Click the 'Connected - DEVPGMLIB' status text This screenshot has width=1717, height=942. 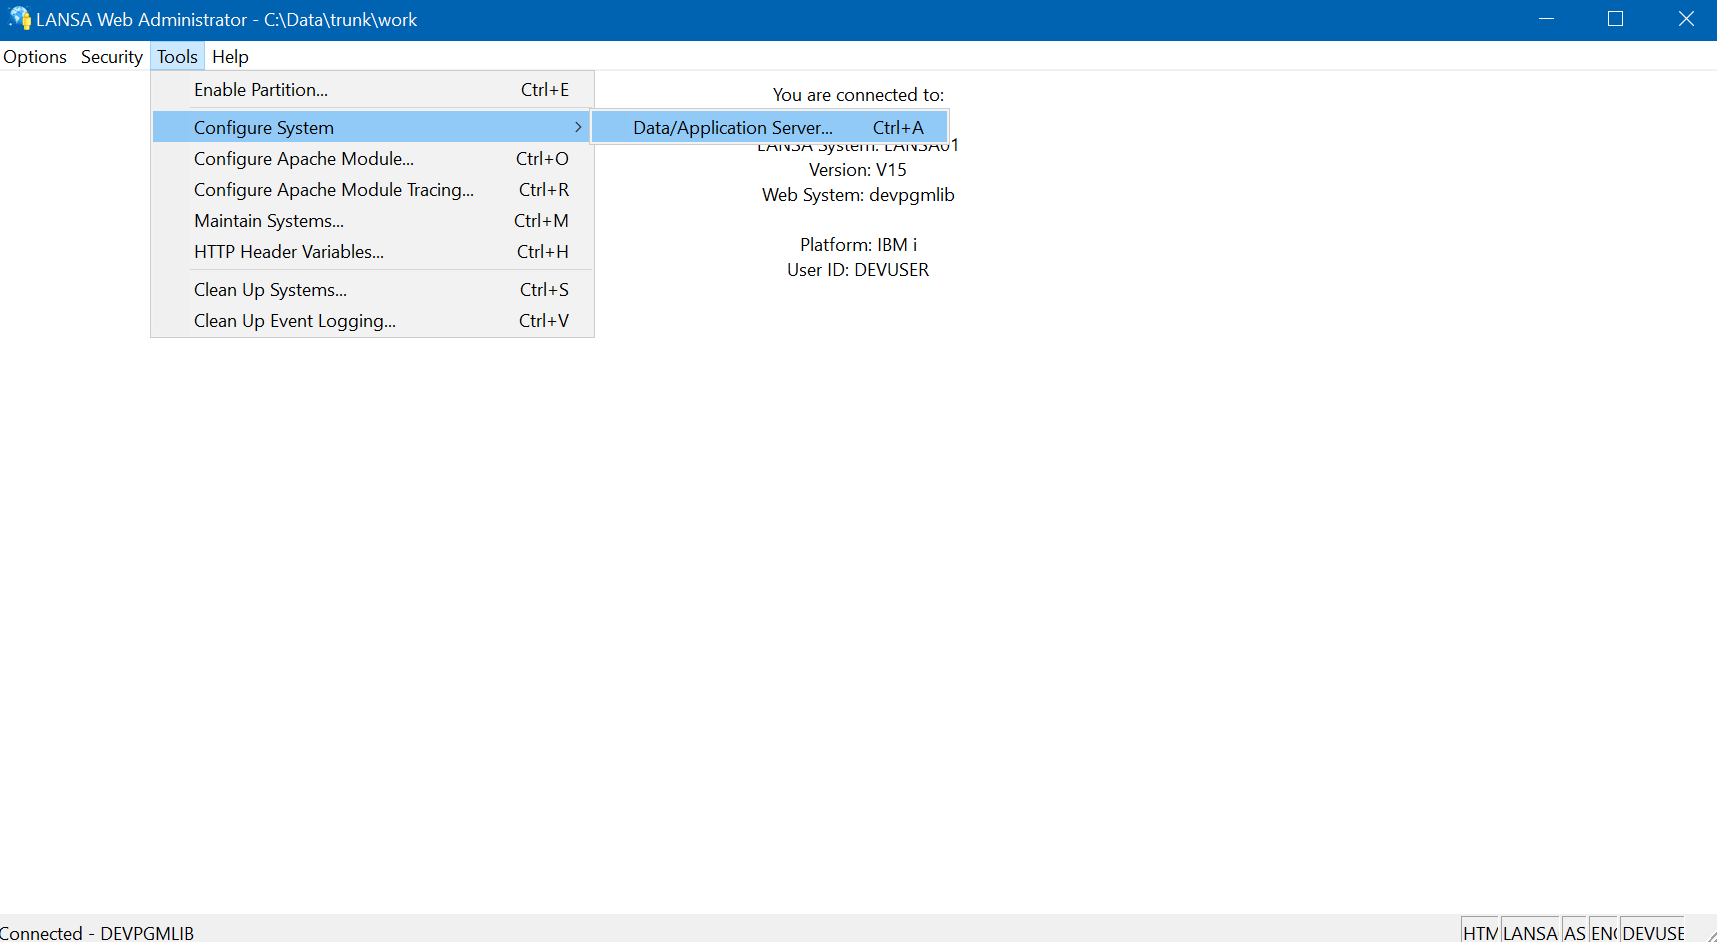pos(96,933)
